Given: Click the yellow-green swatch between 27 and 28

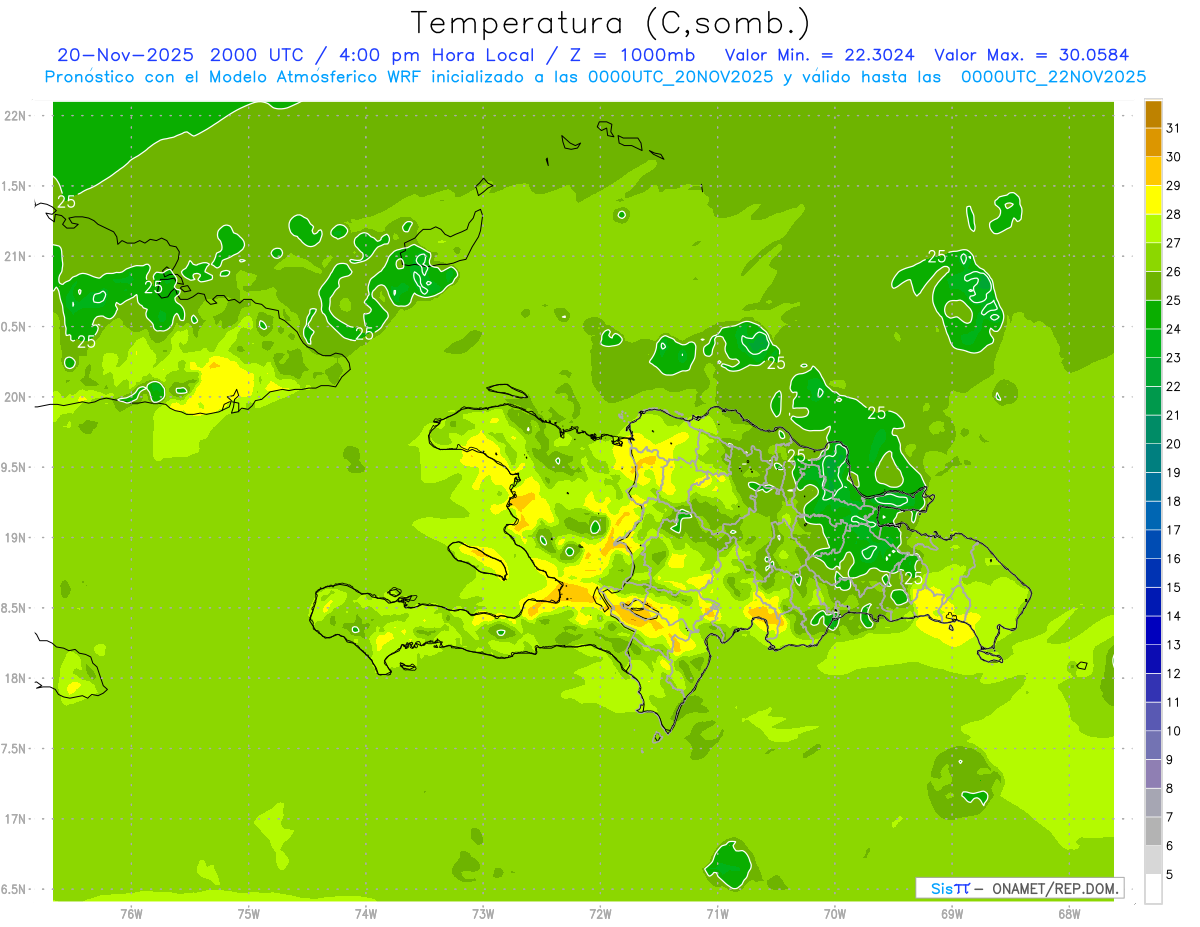Looking at the screenshot, I should 1153,229.
